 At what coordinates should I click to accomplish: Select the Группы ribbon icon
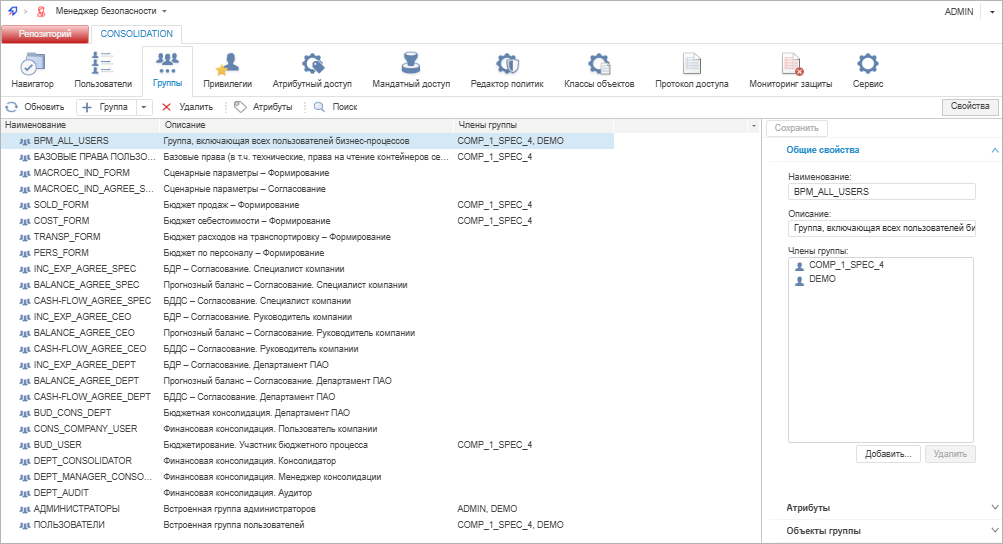point(167,70)
